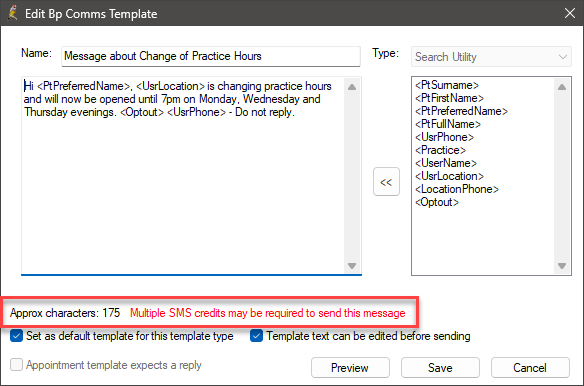The height and width of the screenshot is (386, 584).
Task: Tick Appointment template expects a reply
Action: tap(16, 364)
